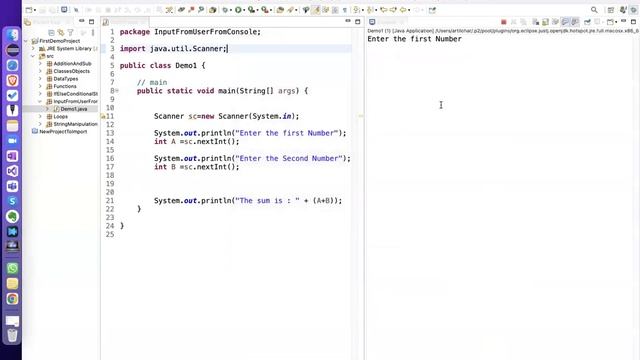Open the Run button dropdown arrow
This screenshot has width=640, height=360.
point(244,10)
